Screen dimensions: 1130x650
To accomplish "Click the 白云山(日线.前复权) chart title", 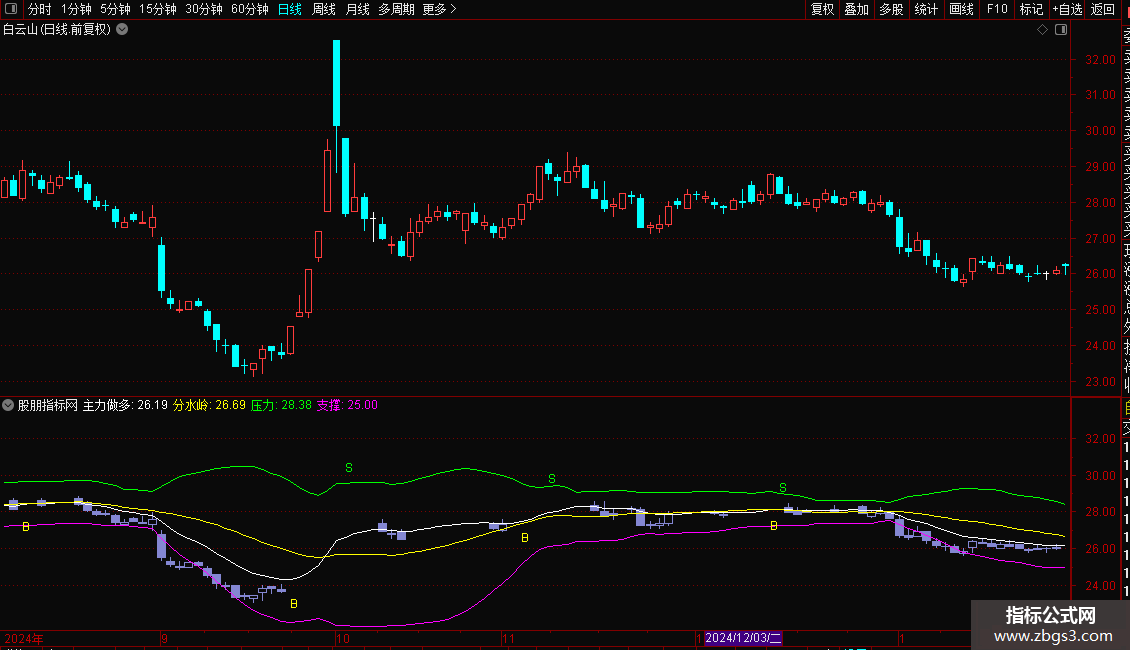I will click(x=57, y=30).
